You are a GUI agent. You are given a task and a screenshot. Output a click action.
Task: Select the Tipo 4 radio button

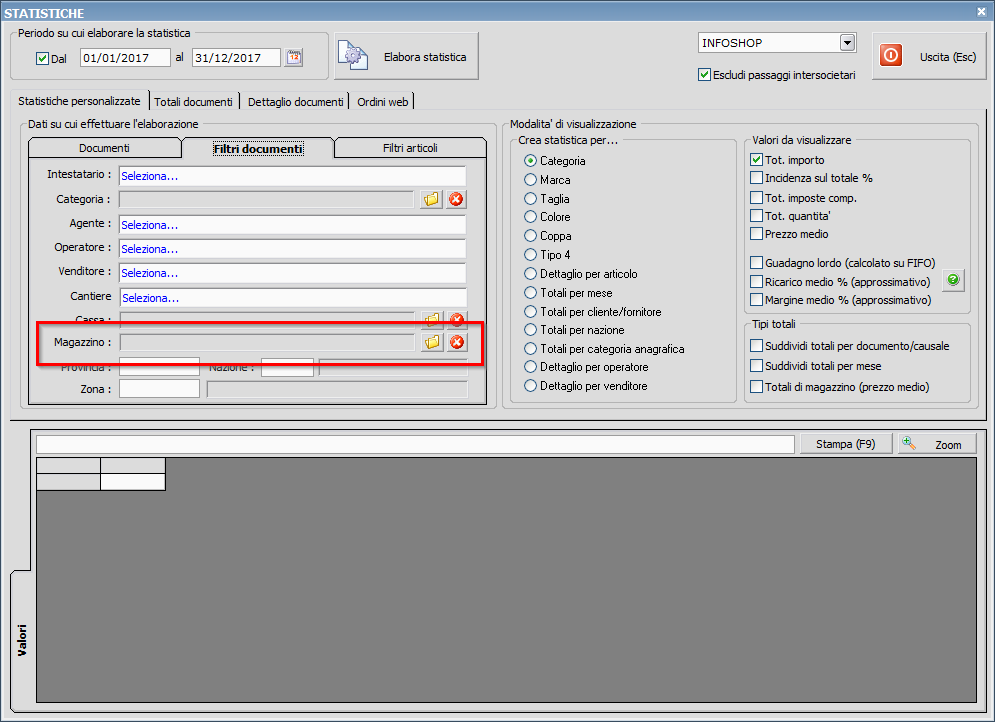530,254
